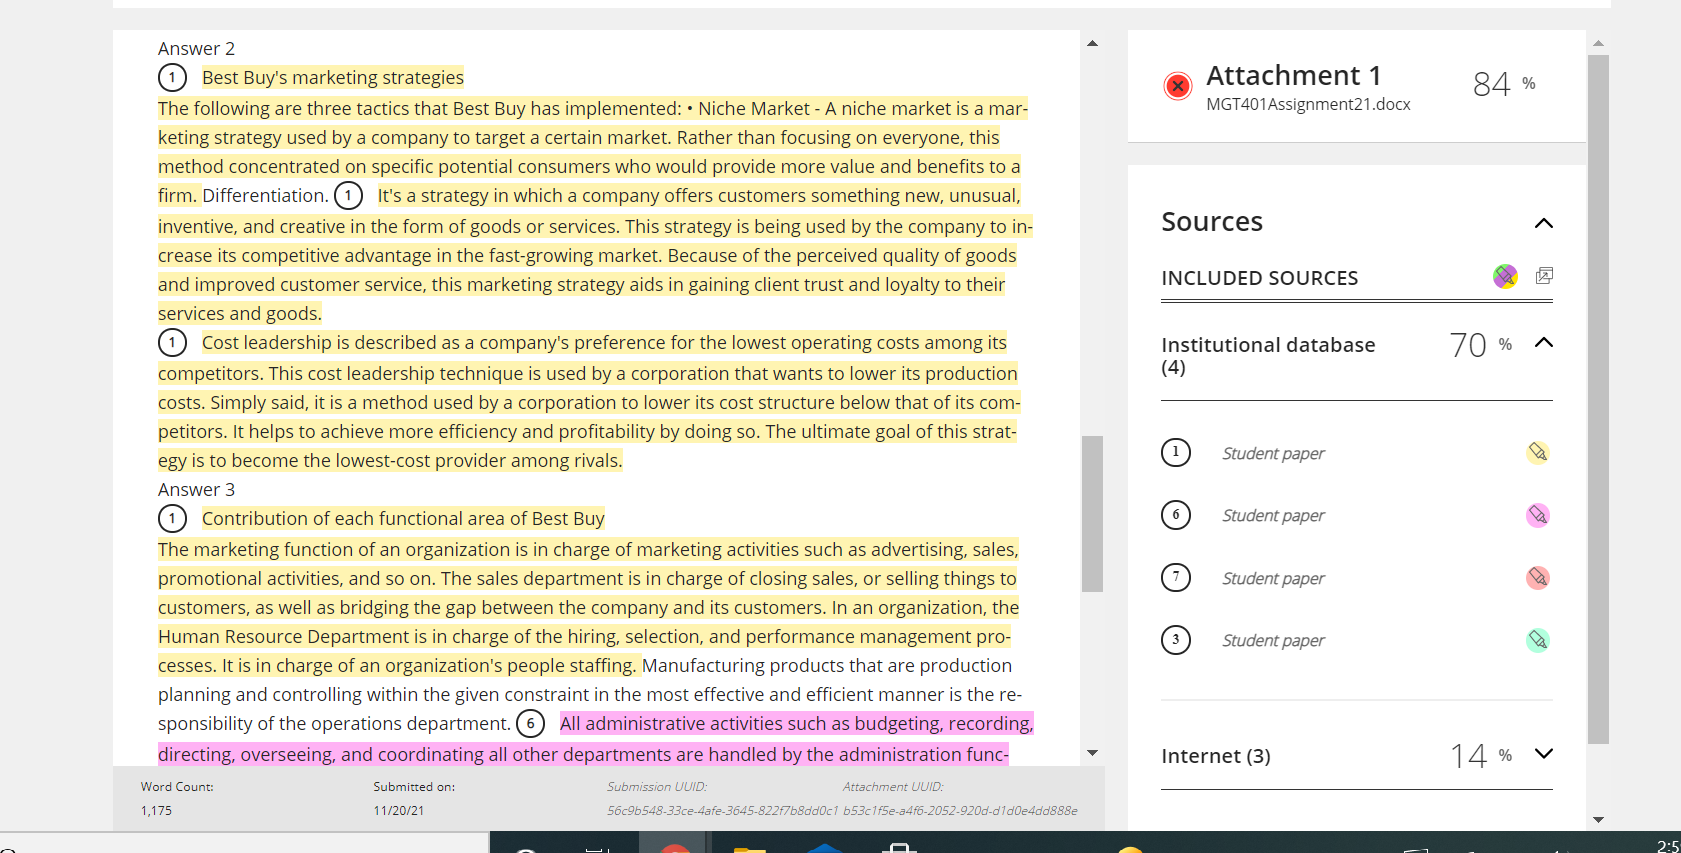Click the document scrollbar down arrow

point(1092,753)
